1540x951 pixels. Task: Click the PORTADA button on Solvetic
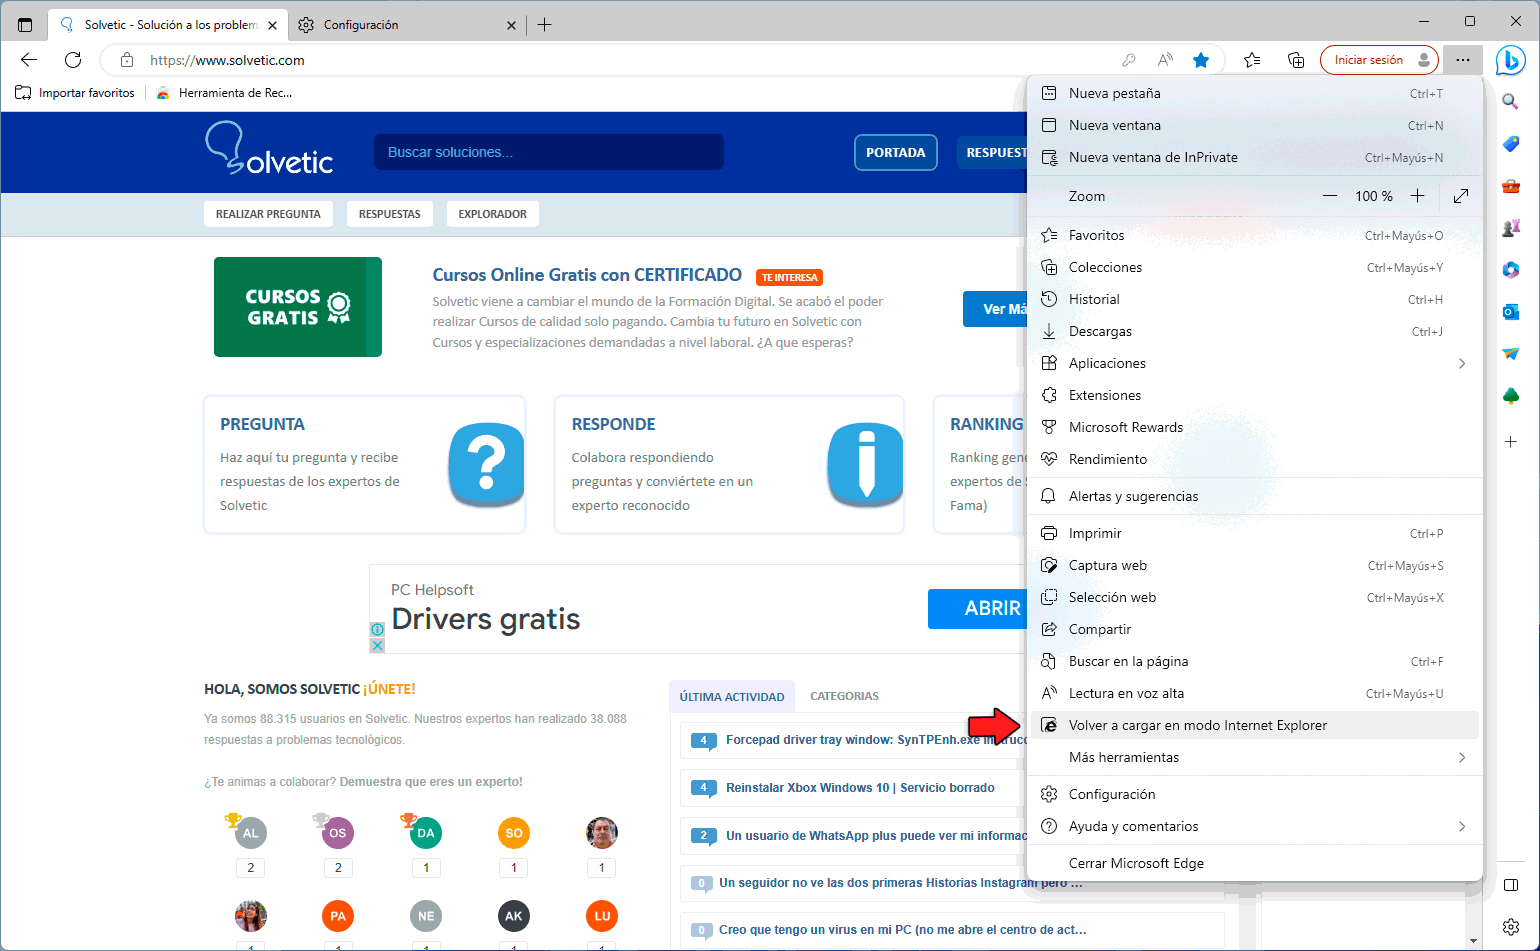point(896,153)
